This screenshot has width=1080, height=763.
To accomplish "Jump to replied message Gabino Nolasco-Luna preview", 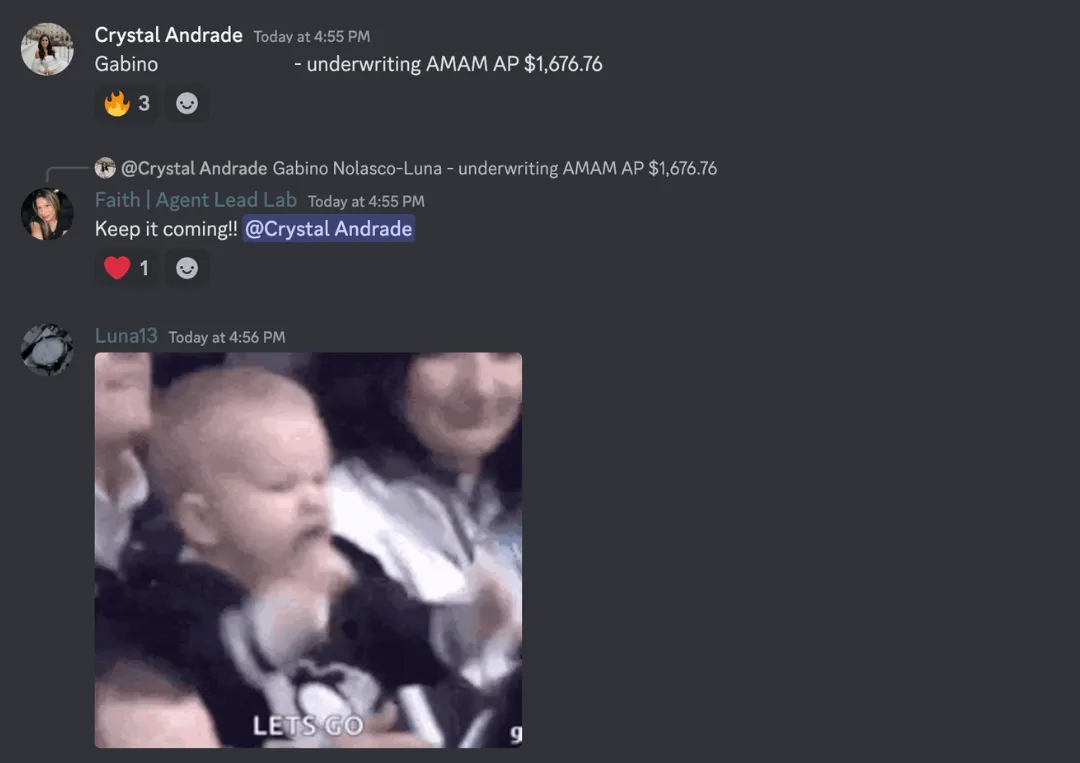I will pos(495,168).
